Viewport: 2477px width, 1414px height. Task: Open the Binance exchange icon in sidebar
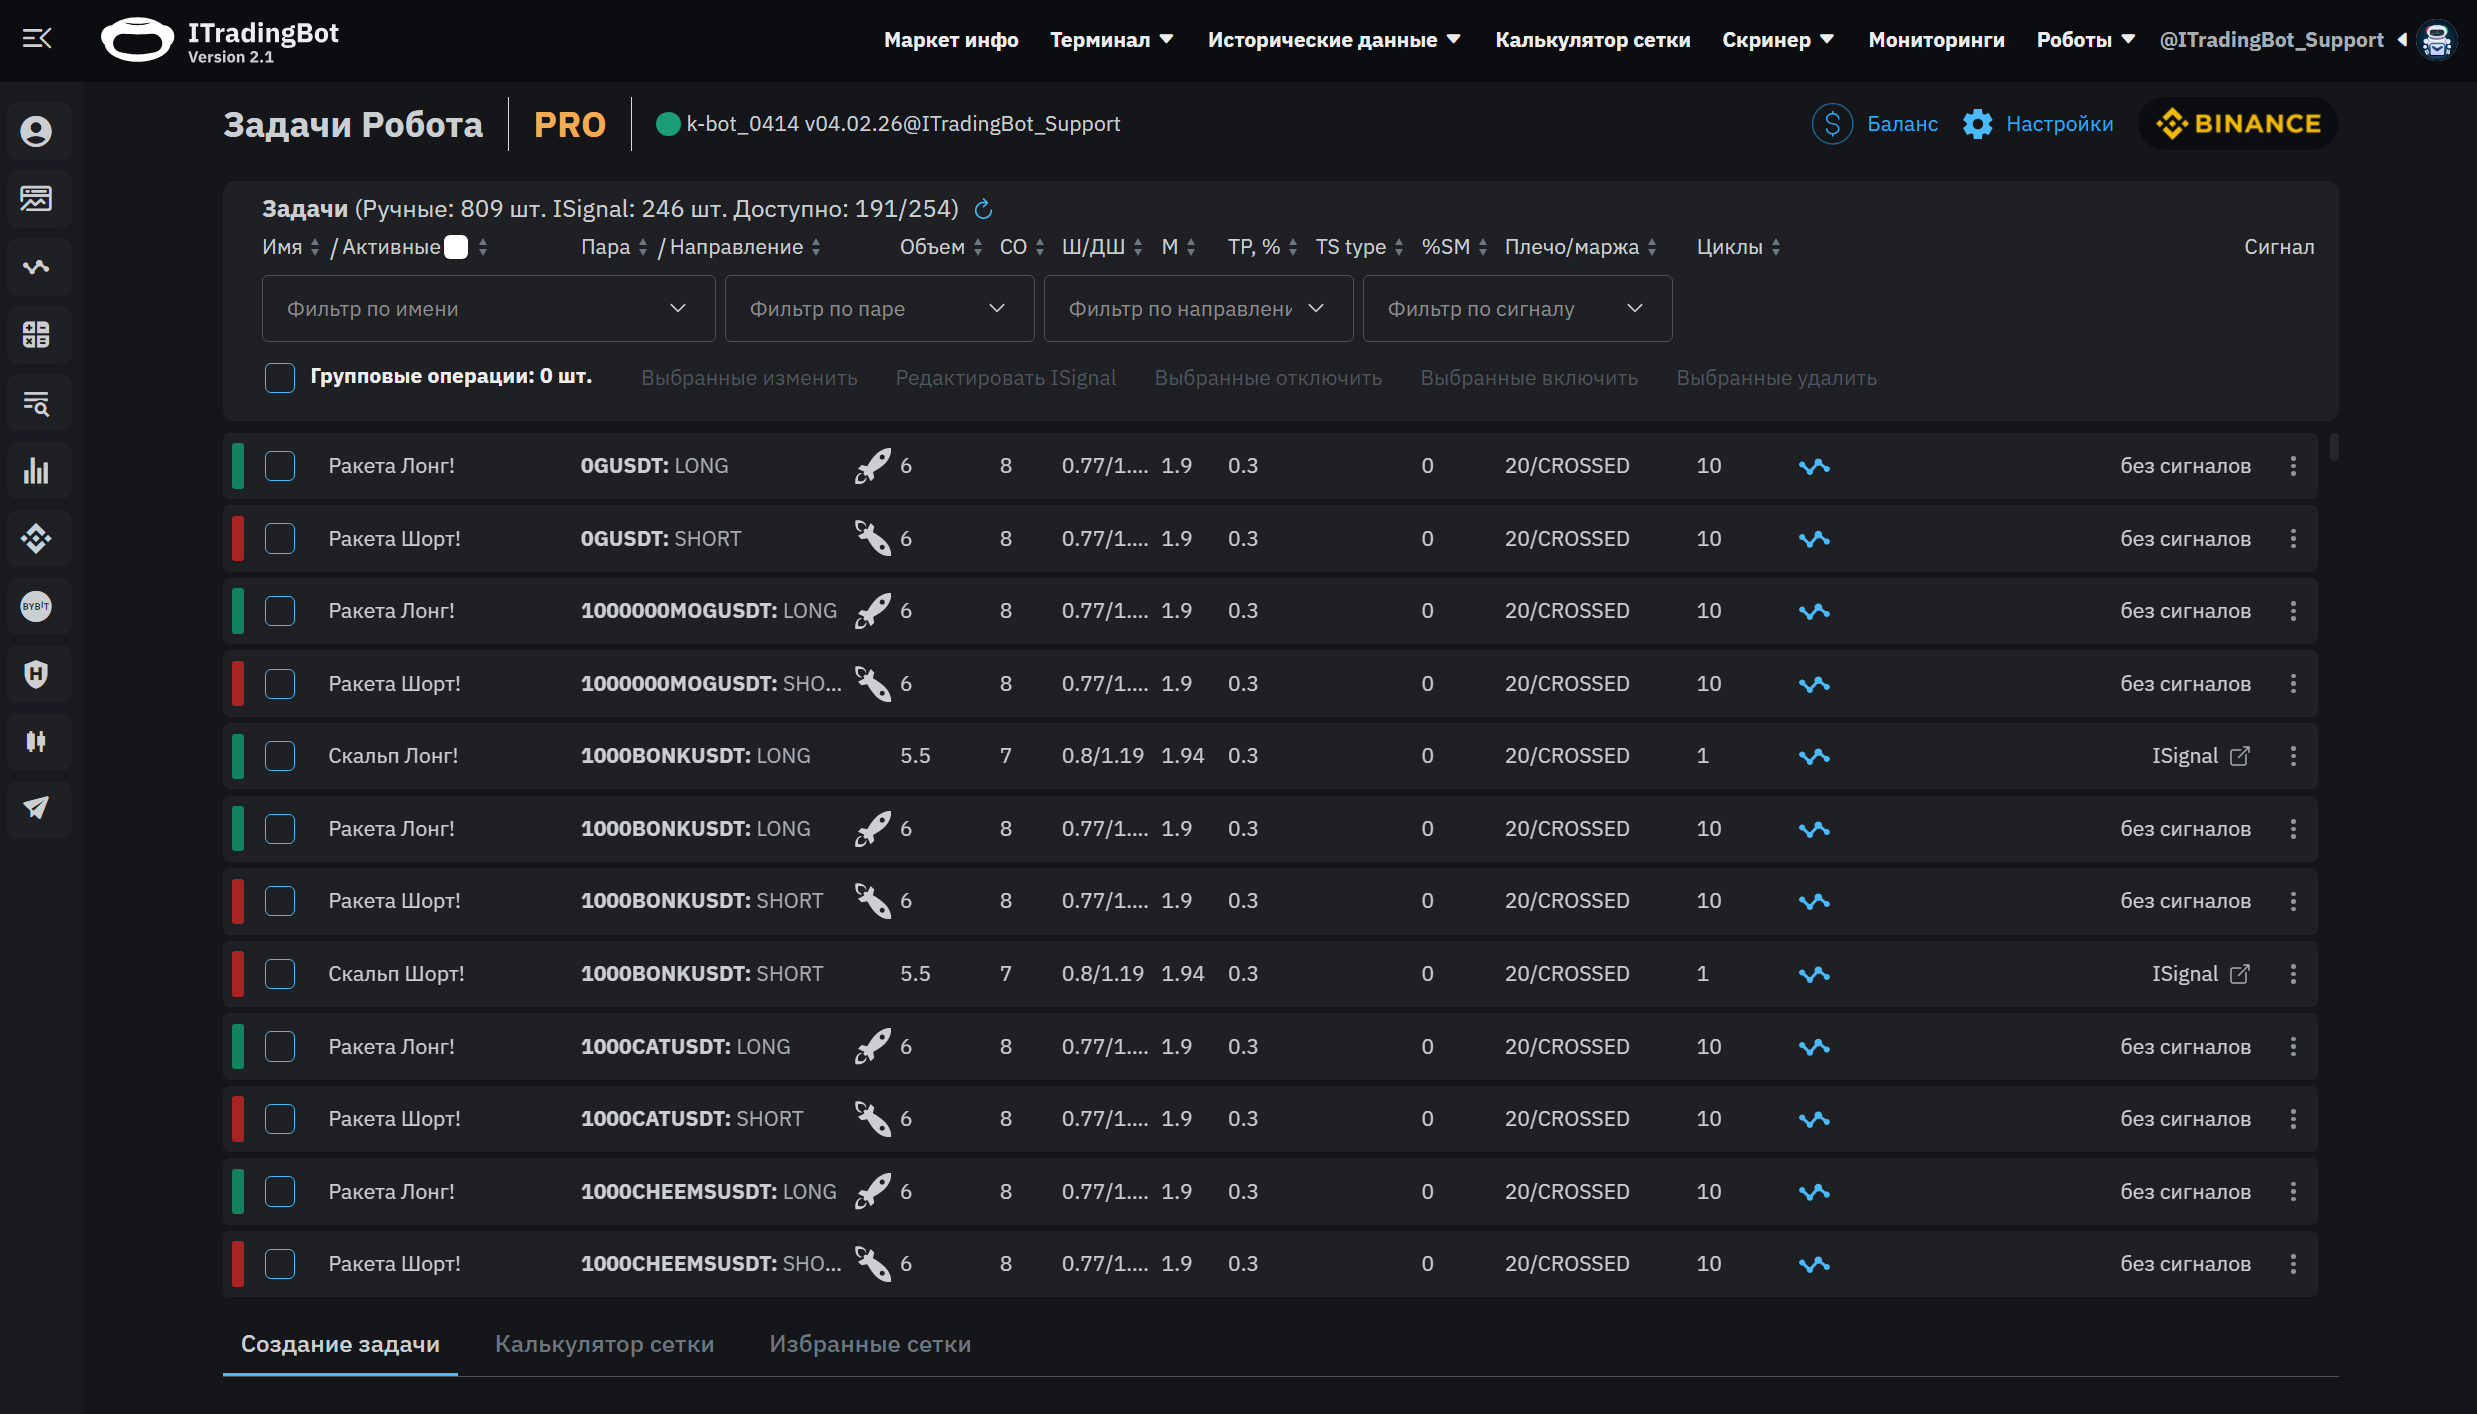coord(37,538)
